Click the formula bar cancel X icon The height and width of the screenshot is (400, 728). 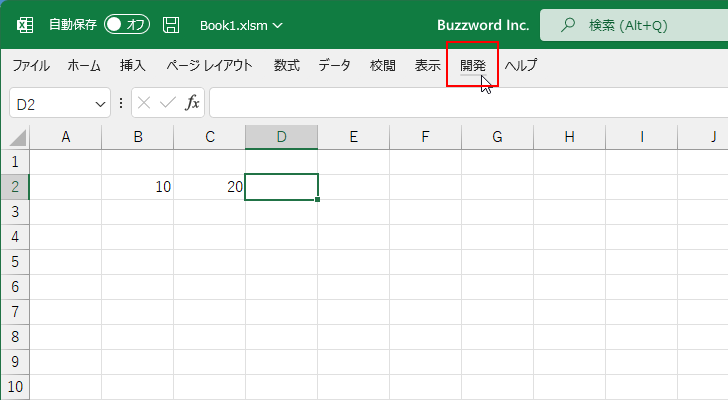click(144, 103)
